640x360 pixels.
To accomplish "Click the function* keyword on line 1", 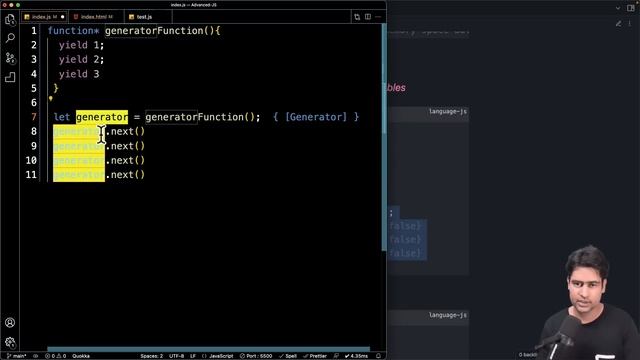I will (x=73, y=31).
